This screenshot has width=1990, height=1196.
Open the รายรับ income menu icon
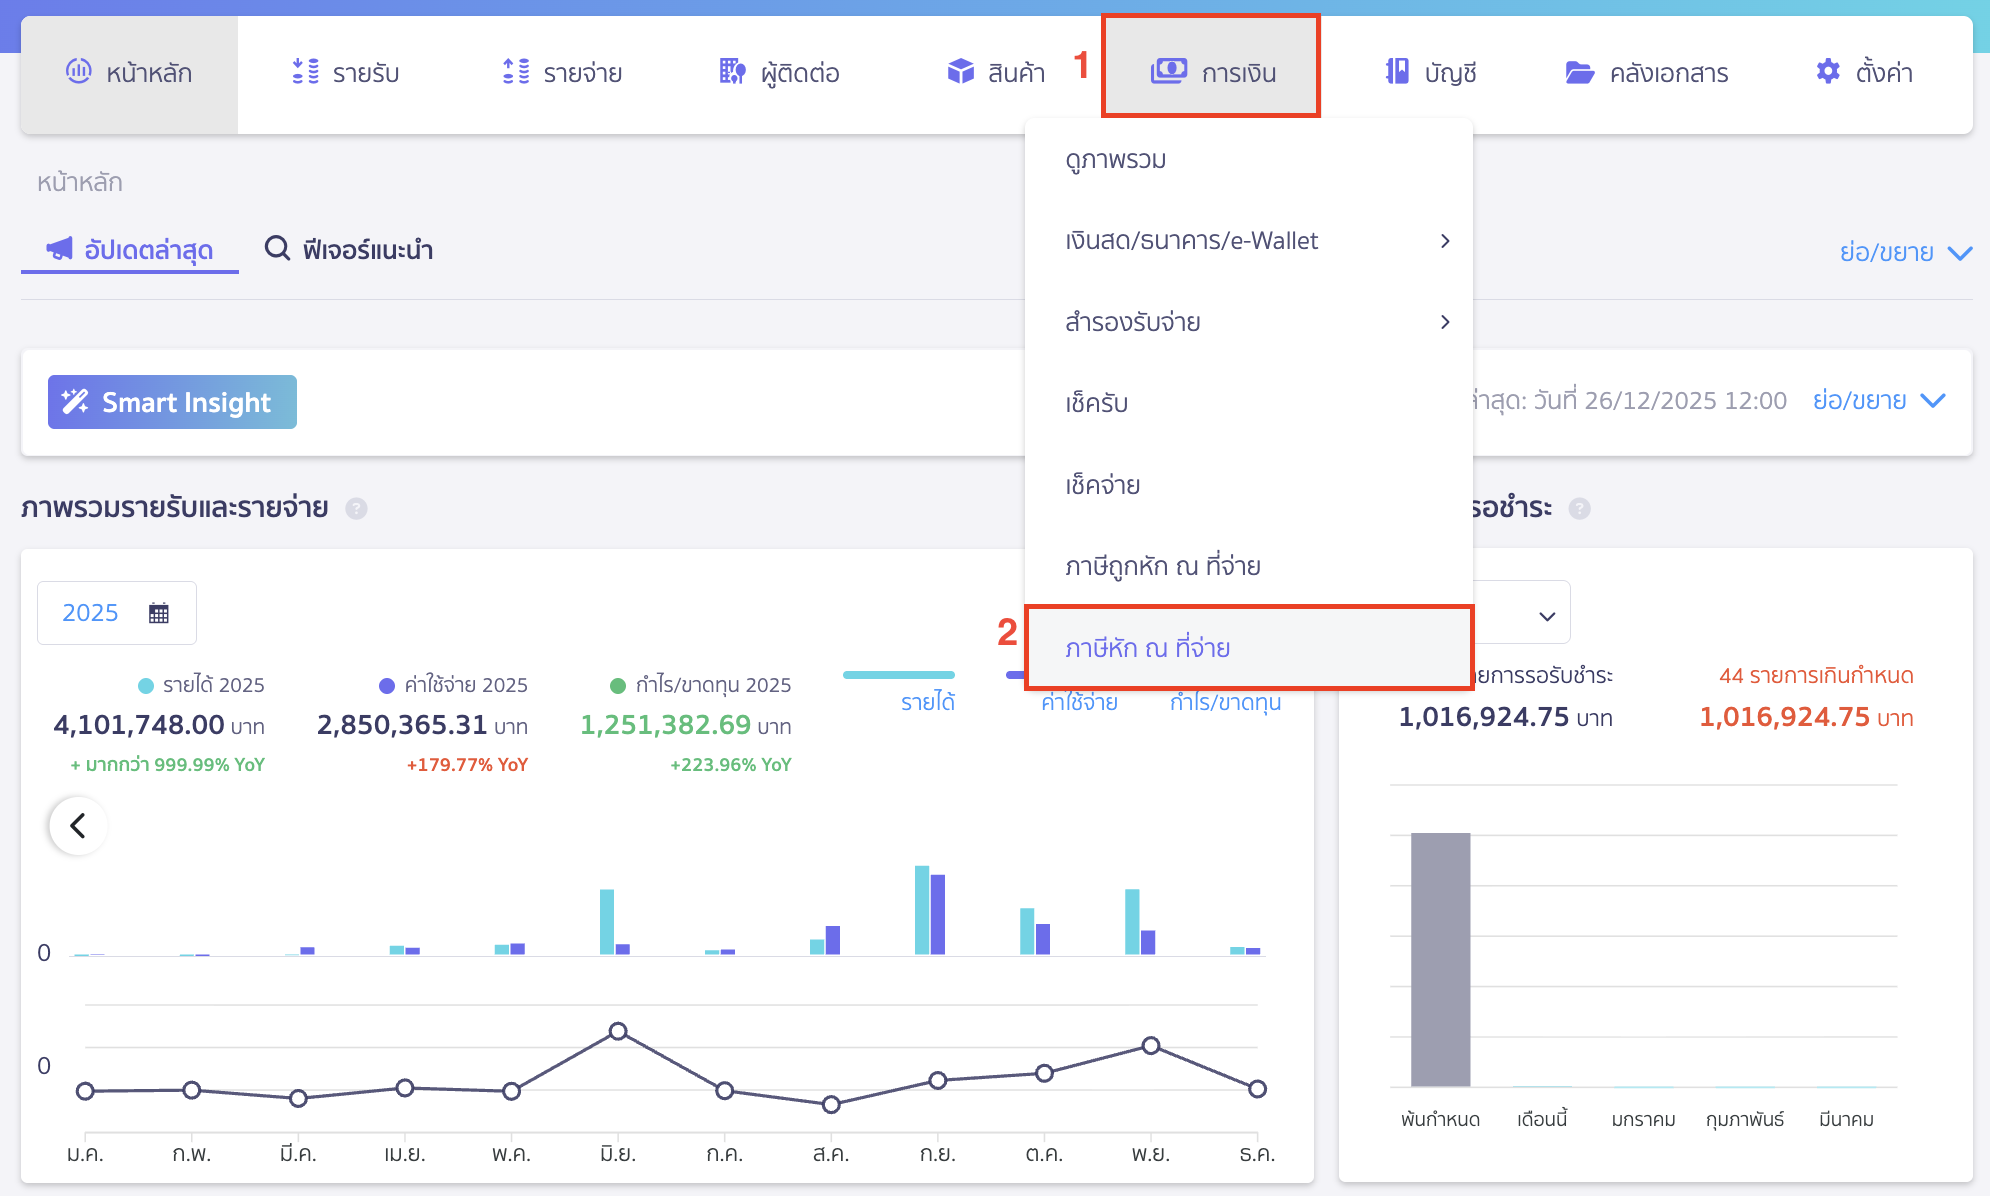(x=305, y=72)
